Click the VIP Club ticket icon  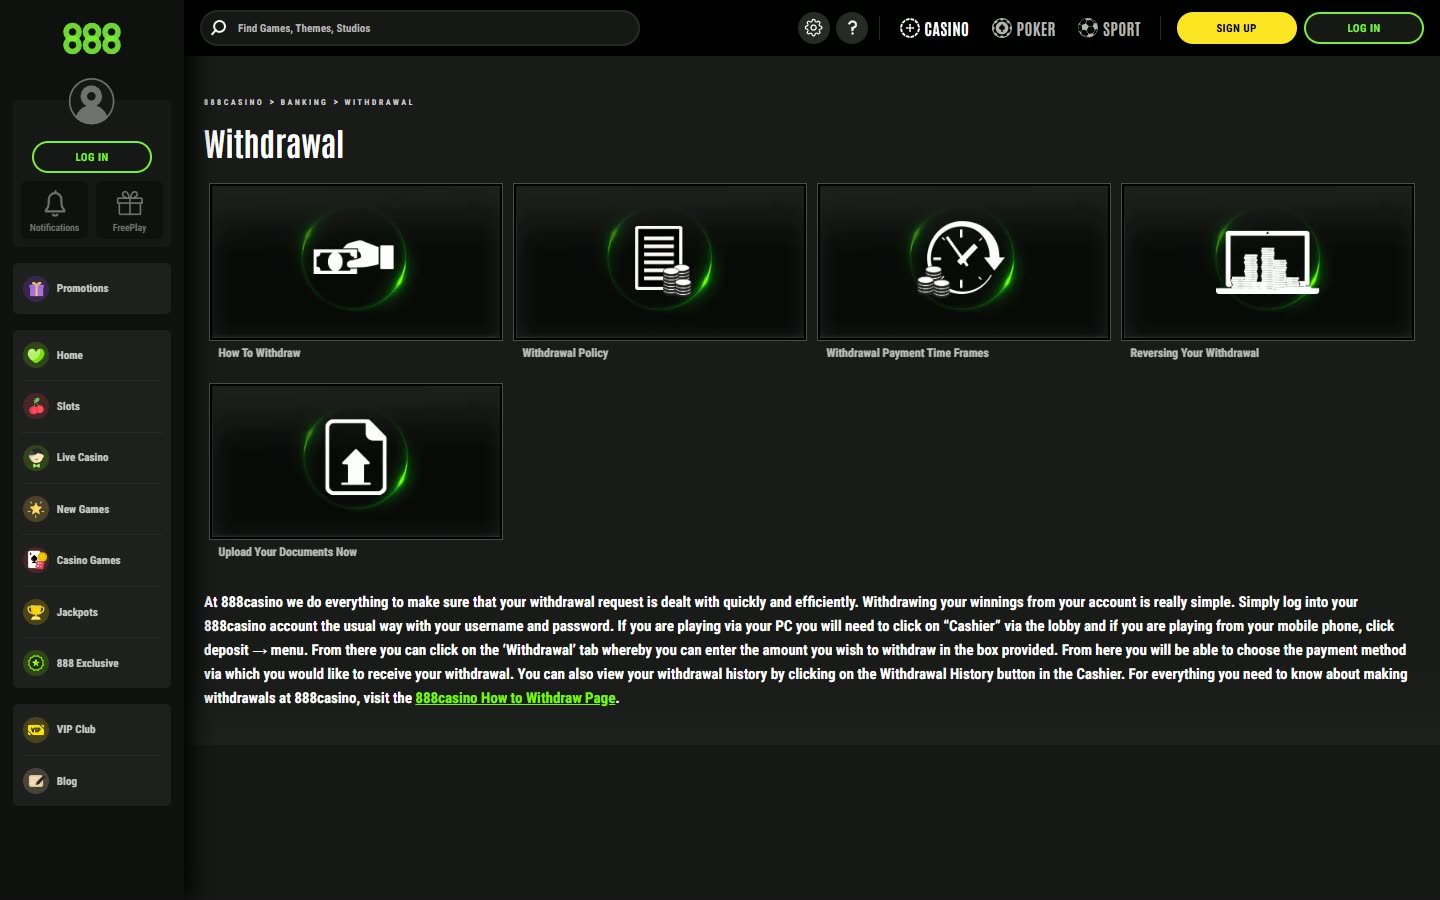[36, 729]
